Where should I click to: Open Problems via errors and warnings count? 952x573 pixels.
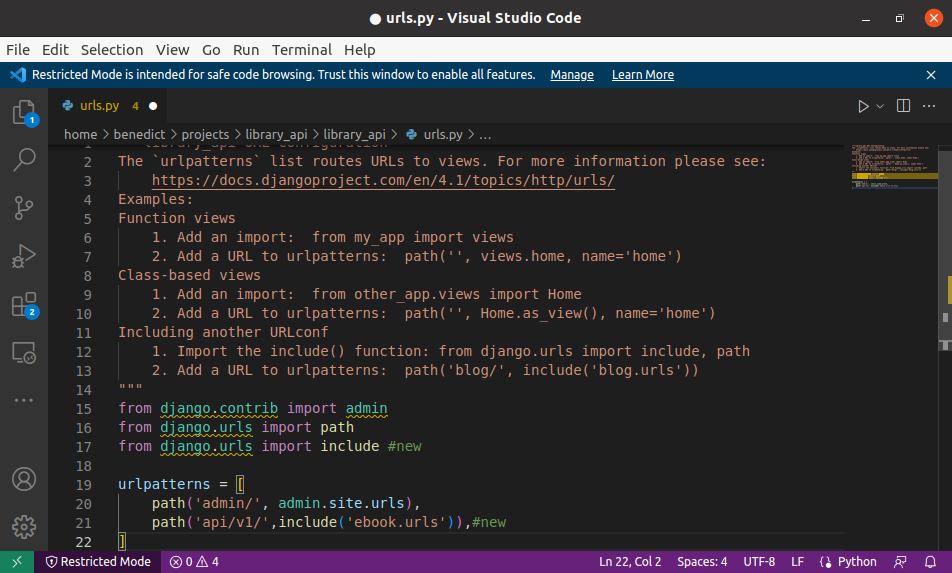pos(194,562)
